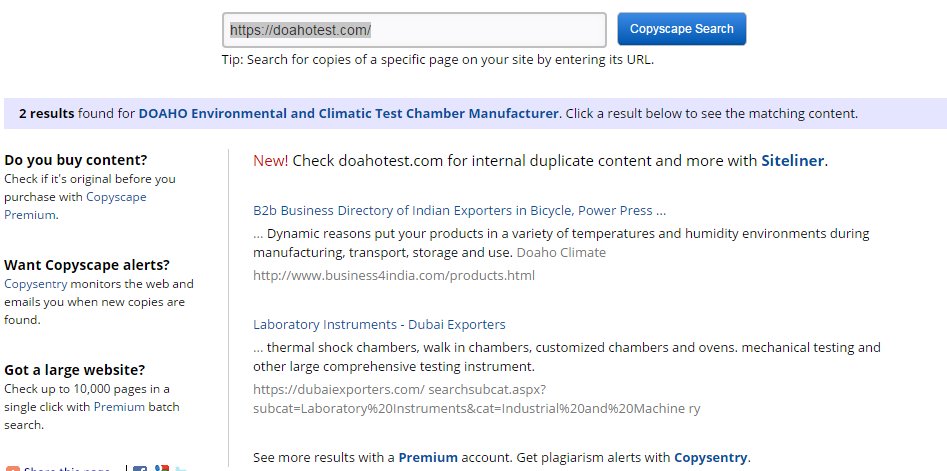Focus the URL search input field
The image size is (947, 471).
414,30
